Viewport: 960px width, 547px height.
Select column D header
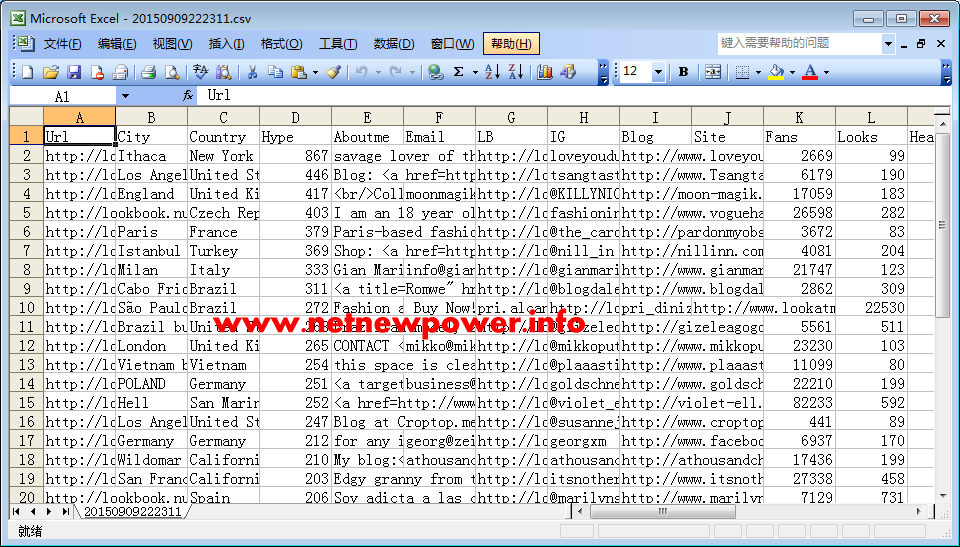point(295,117)
